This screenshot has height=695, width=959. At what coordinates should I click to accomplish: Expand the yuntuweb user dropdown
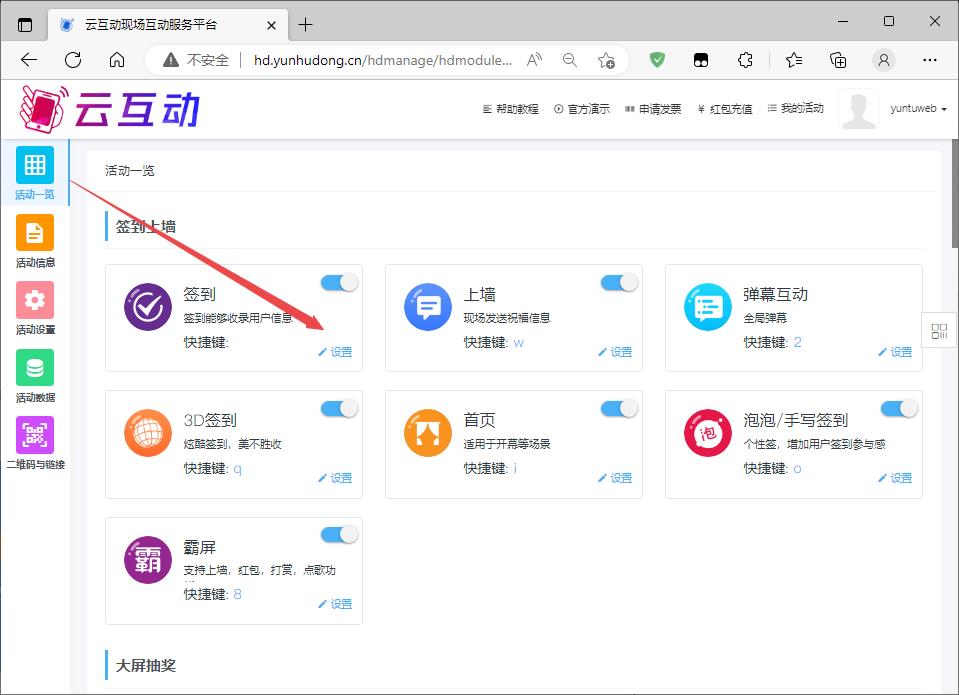click(919, 109)
